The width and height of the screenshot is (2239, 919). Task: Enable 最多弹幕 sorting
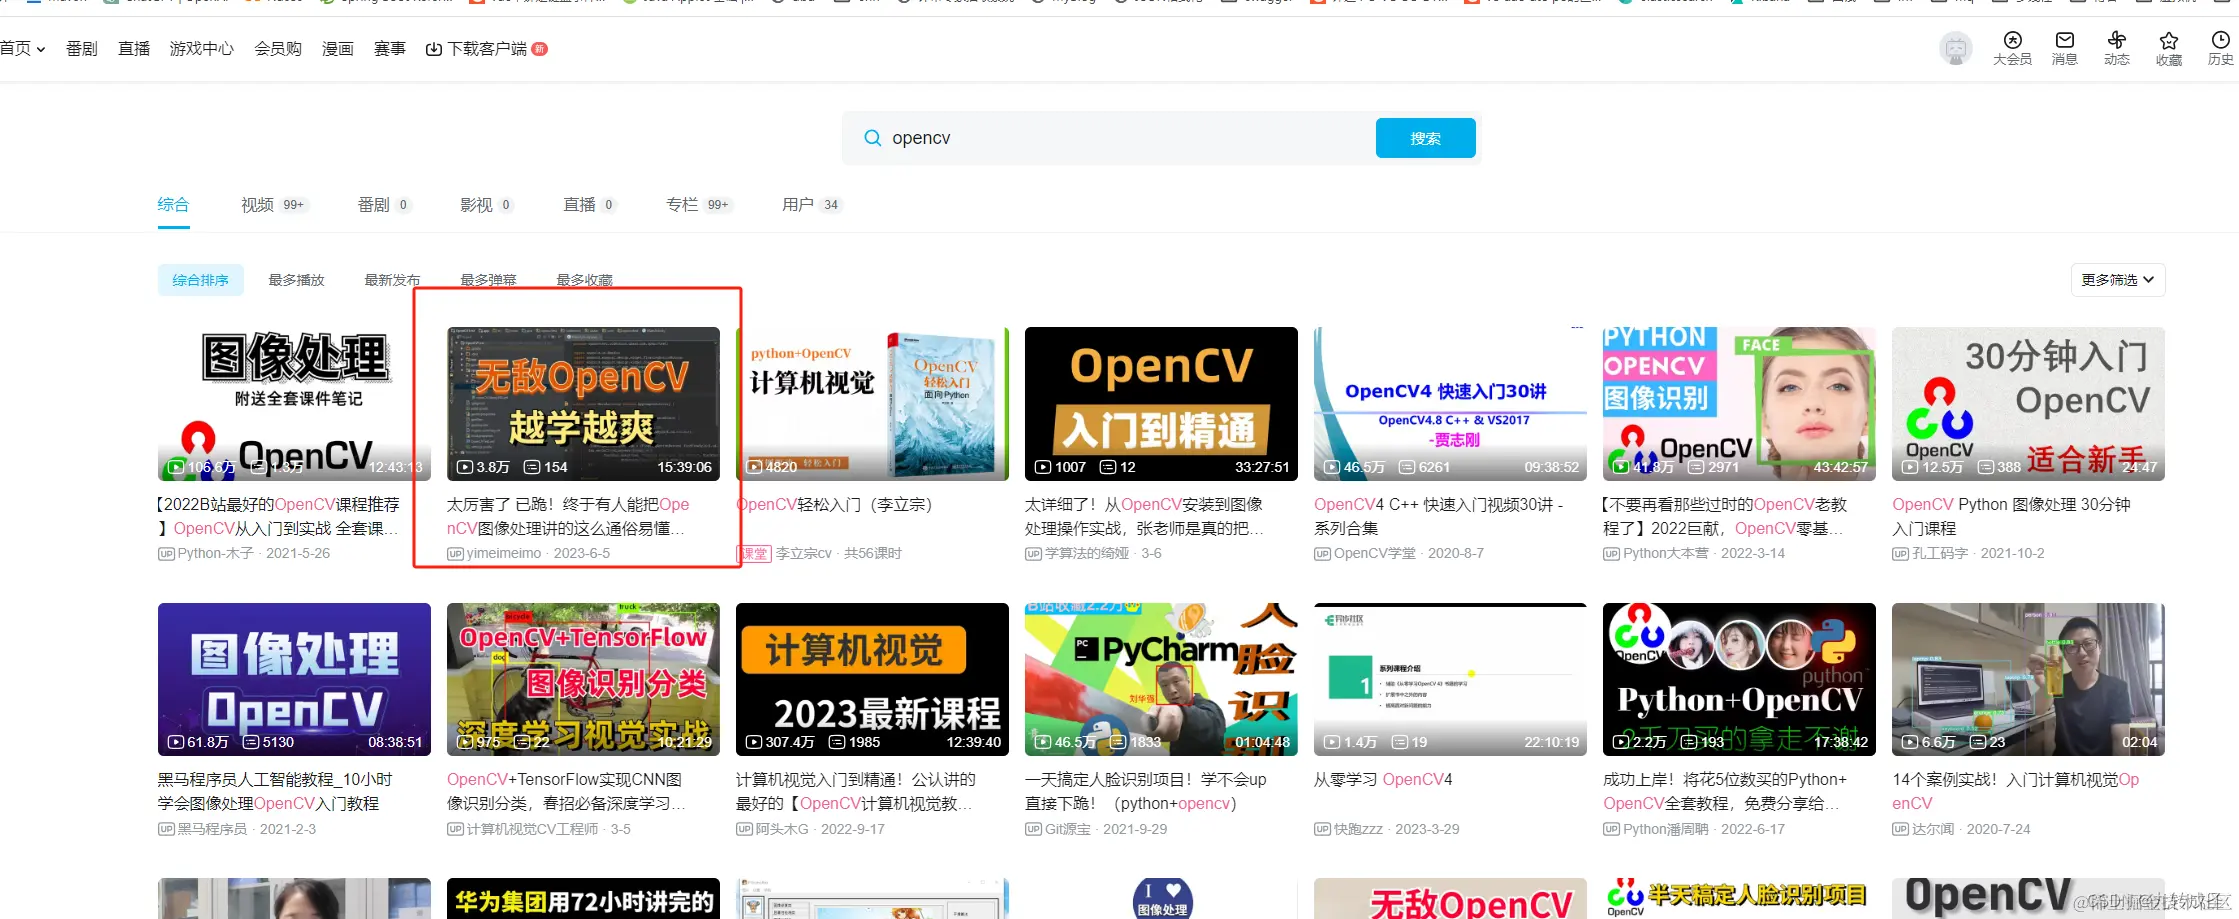tap(489, 280)
